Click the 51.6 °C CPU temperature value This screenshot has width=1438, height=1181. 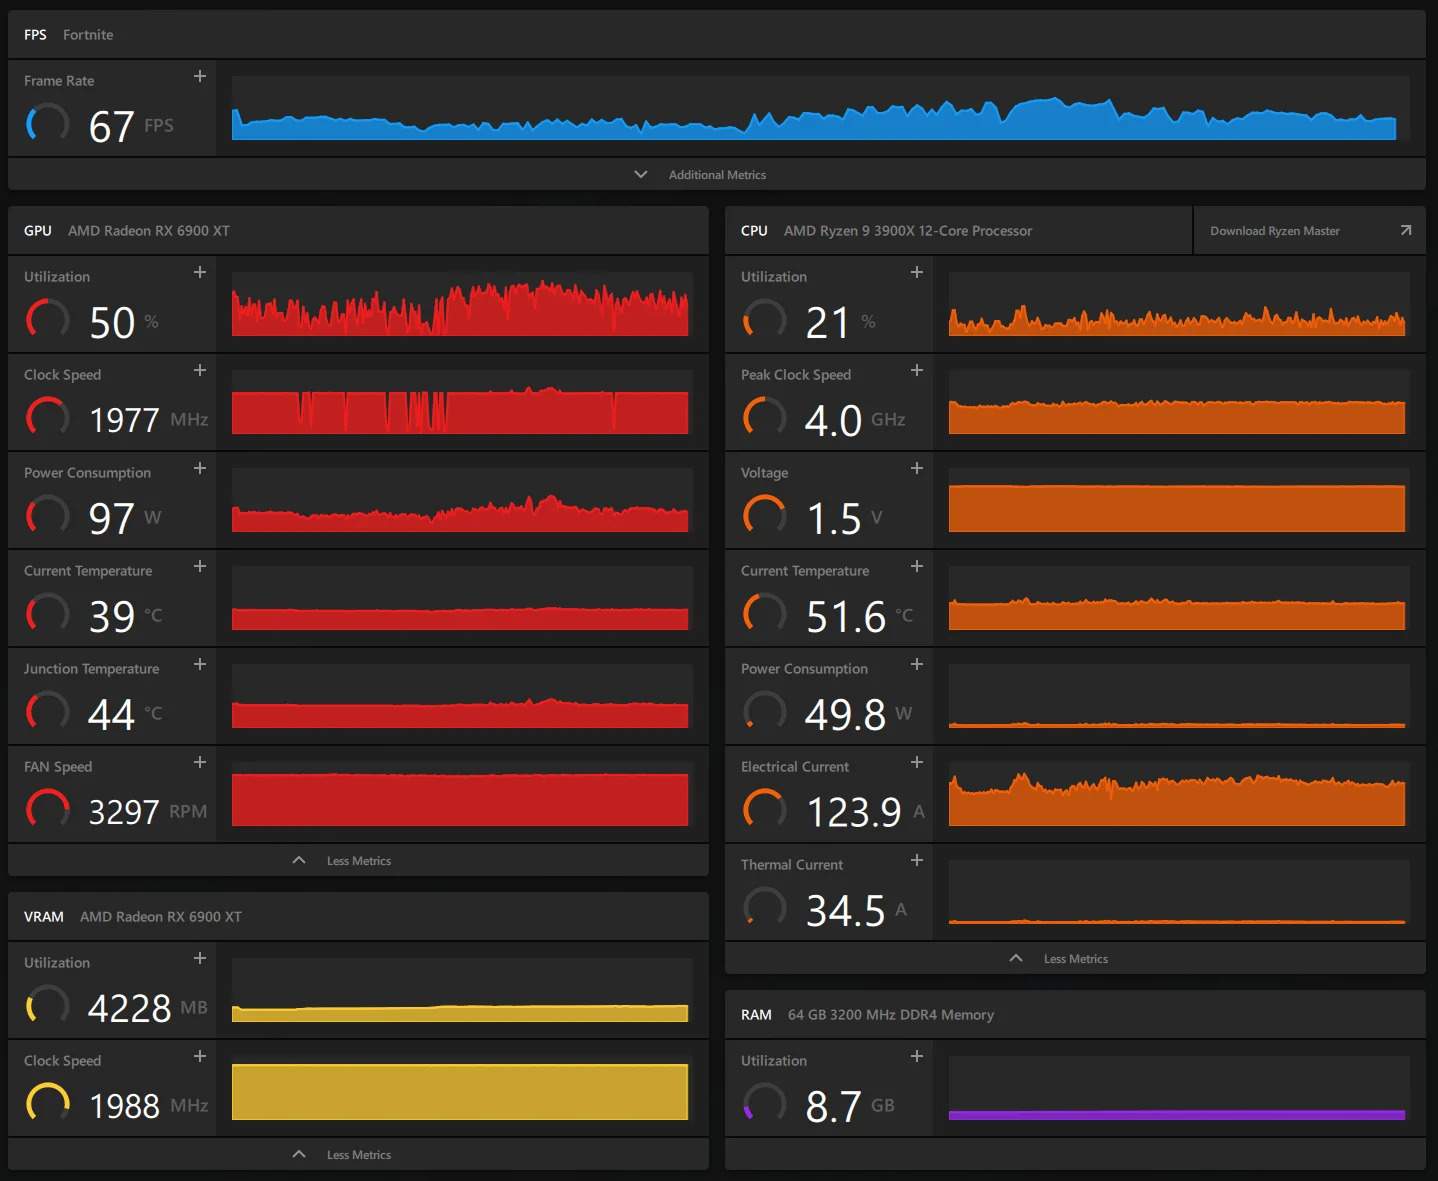(859, 616)
